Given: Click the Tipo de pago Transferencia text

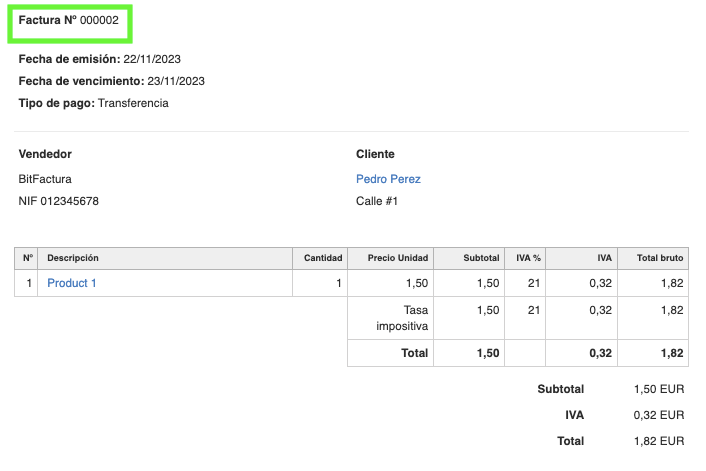Looking at the screenshot, I should 133,103.
